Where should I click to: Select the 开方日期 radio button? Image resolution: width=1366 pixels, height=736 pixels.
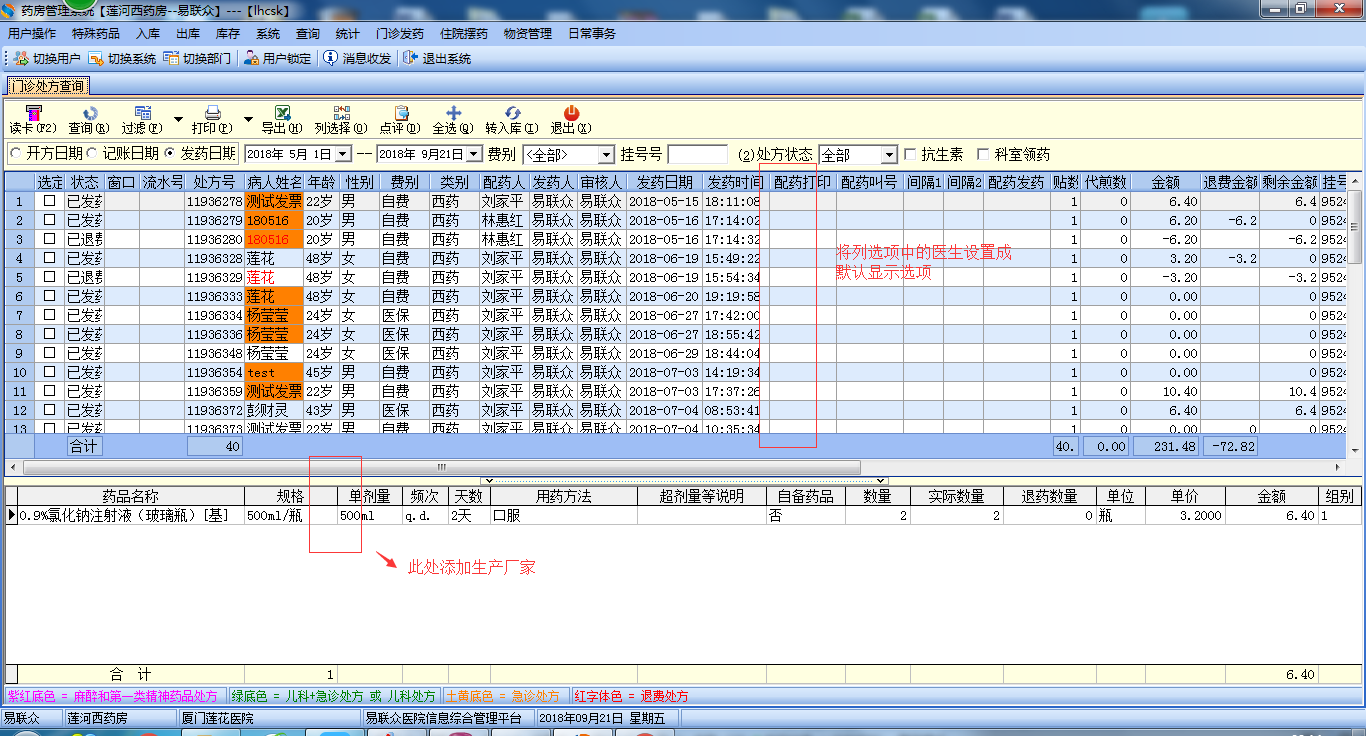point(16,154)
